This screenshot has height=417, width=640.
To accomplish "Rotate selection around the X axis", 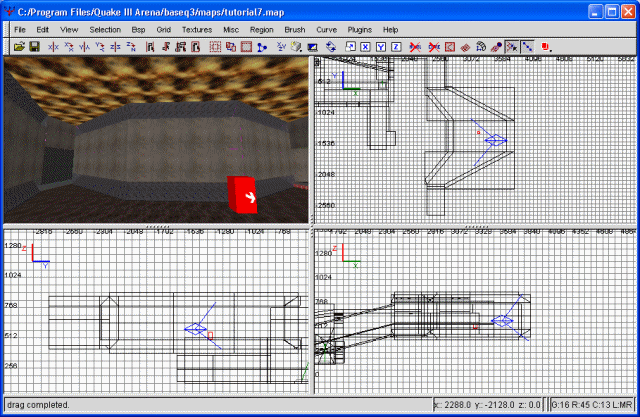I will pyautogui.click(x=69, y=47).
